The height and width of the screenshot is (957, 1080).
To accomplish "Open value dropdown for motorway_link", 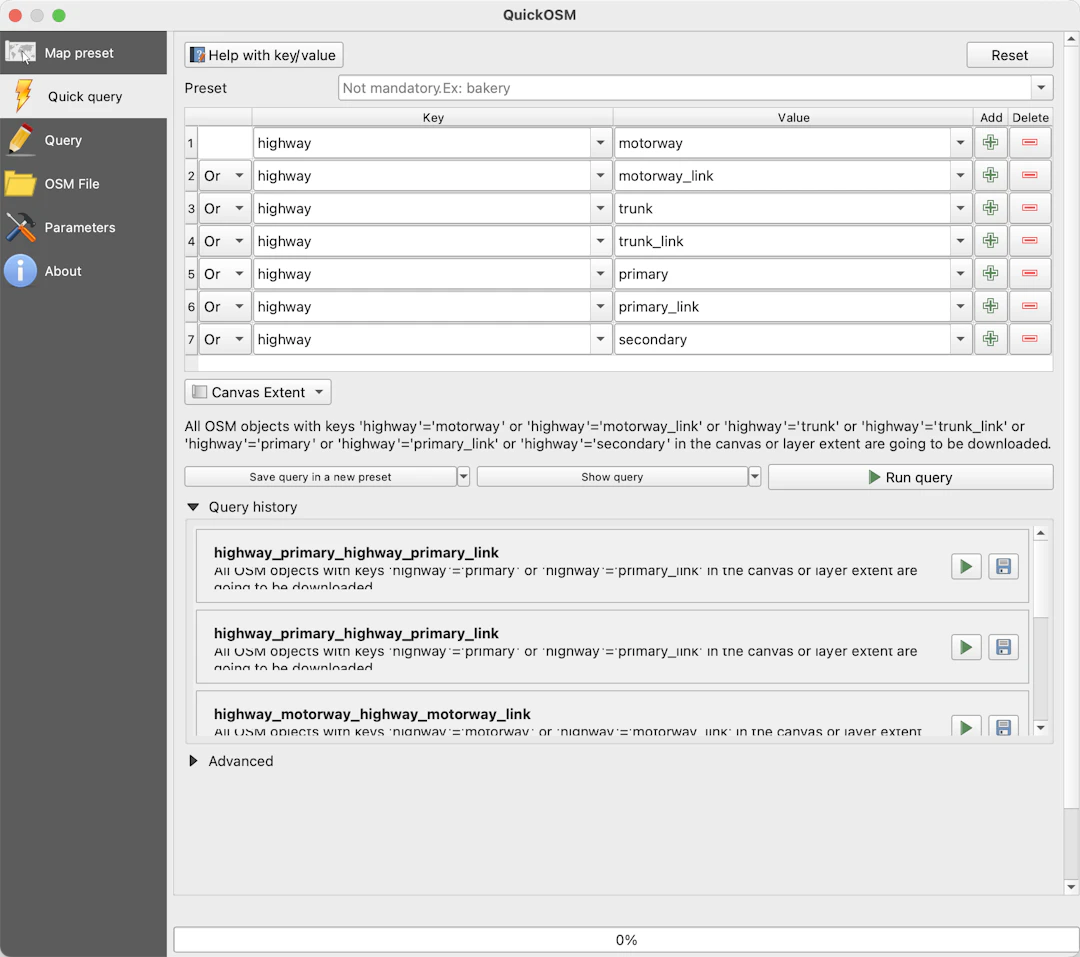I will click(960, 176).
